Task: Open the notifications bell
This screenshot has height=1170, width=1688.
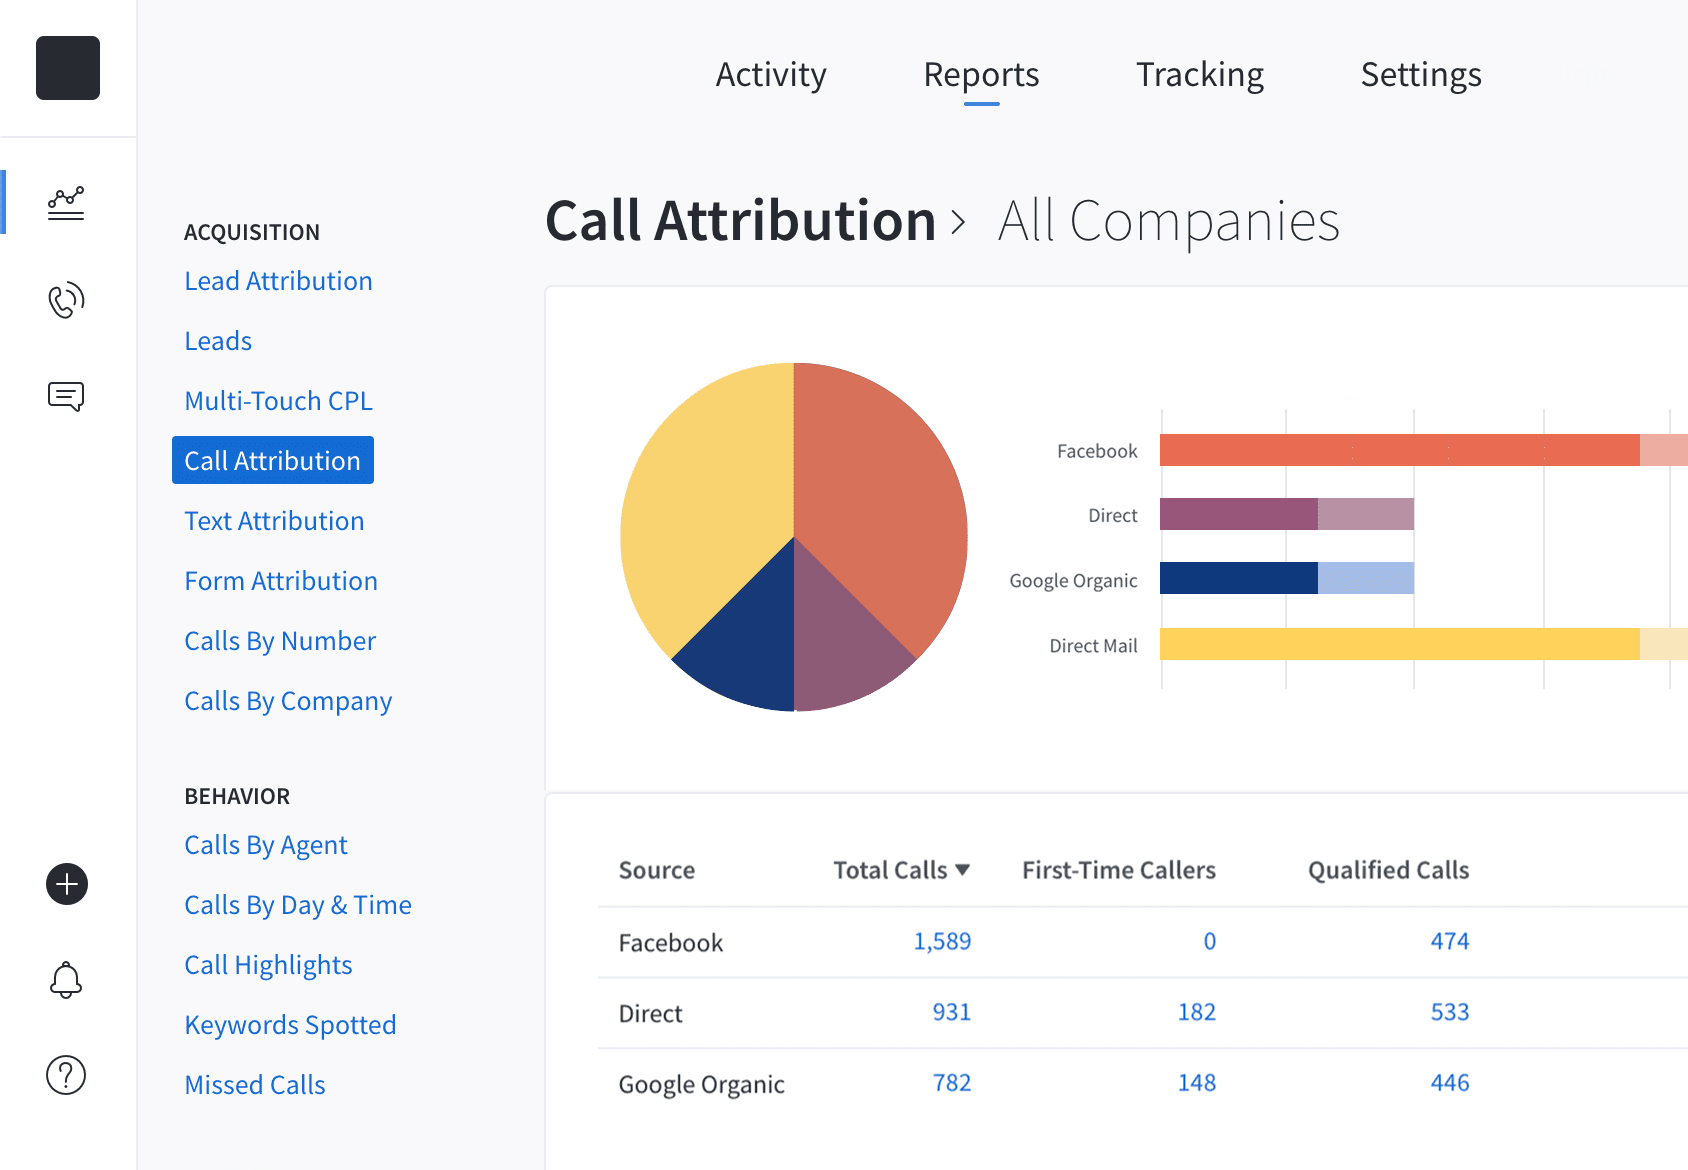Action: point(66,980)
